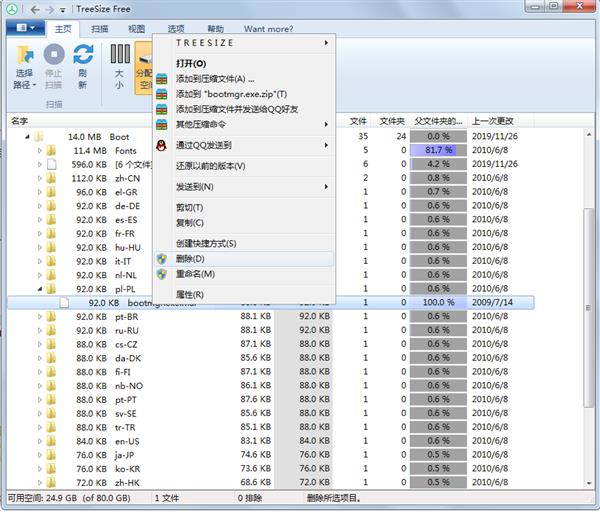Click the QQ penguin icon in context menu
This screenshot has height=512, width=600.
point(161,145)
